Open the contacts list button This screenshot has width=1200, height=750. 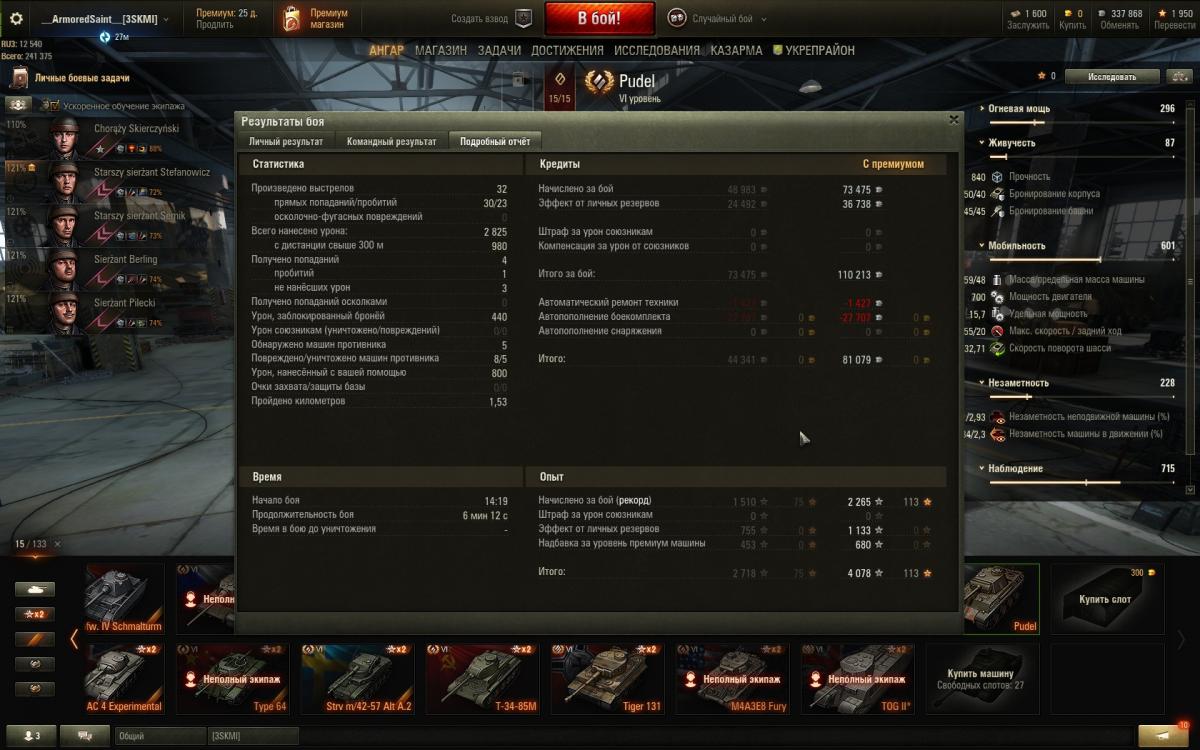tap(30, 736)
